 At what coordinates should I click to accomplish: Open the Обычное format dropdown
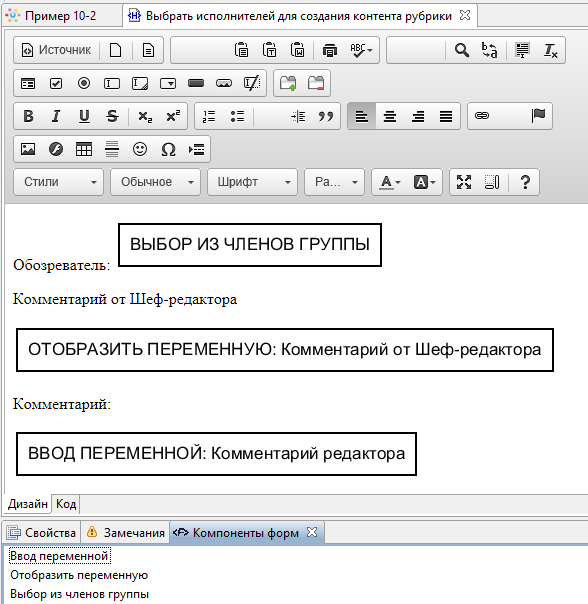(x=156, y=182)
